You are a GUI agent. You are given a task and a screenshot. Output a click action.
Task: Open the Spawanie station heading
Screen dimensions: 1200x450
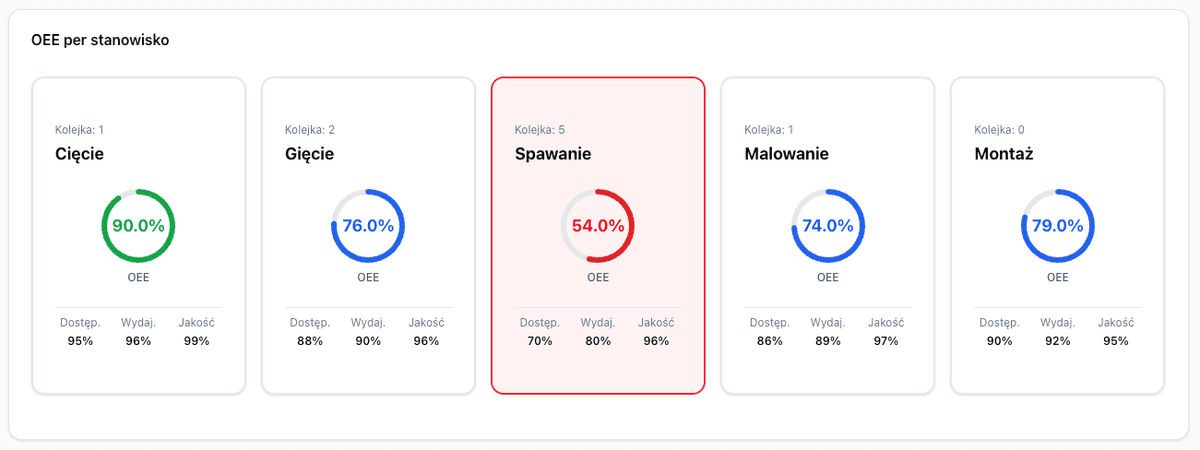click(553, 154)
